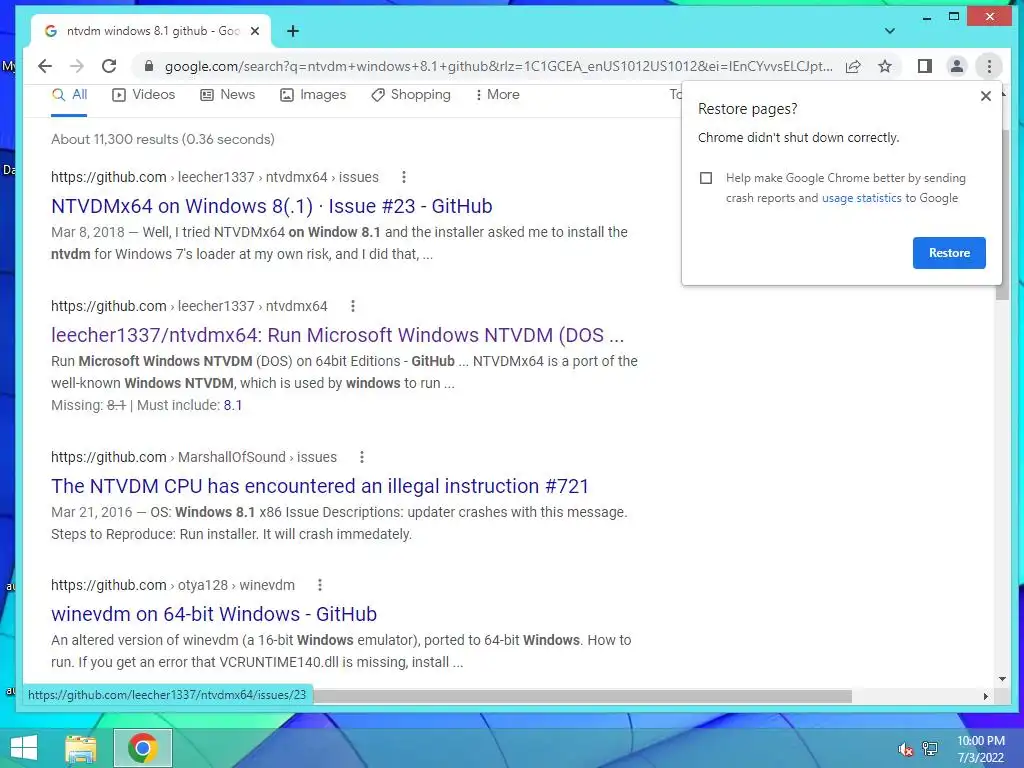This screenshot has width=1024, height=768.
Task: Open leecher1337/ntvdmx64 Run Microsoft Windows NTVDM link
Action: click(338, 335)
